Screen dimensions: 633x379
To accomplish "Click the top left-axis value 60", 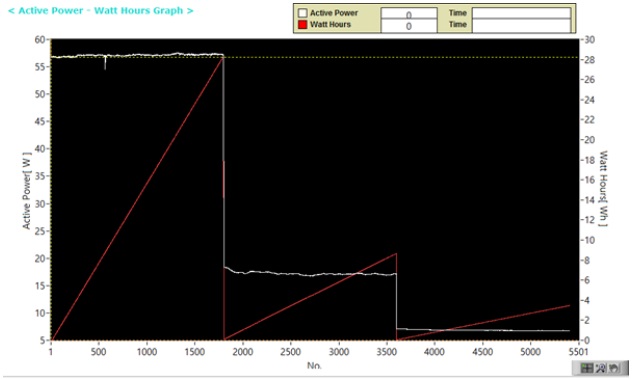I will 40,40.
